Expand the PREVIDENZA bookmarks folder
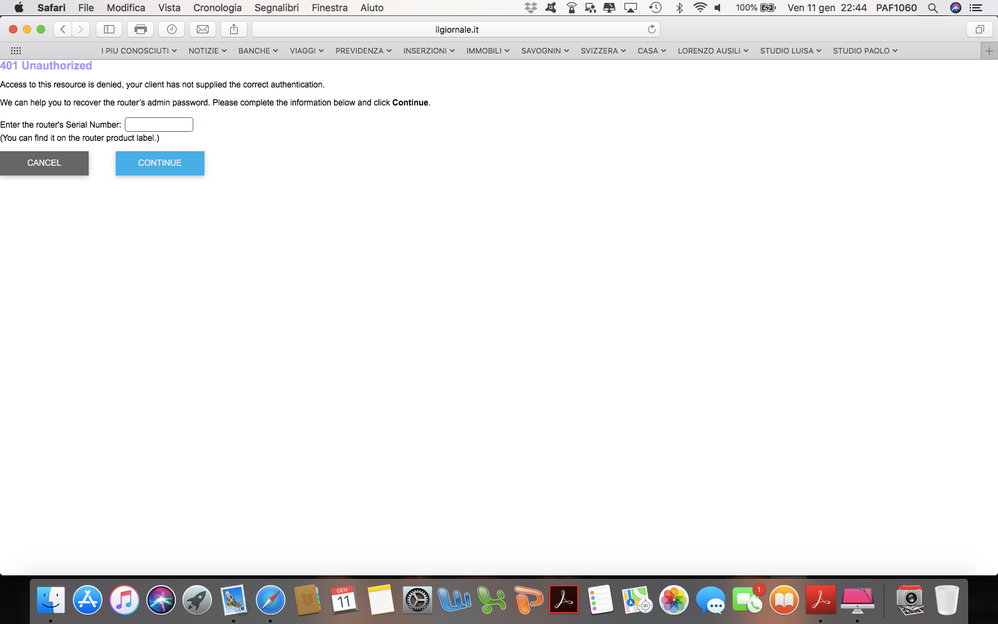This screenshot has width=998, height=624. point(363,51)
